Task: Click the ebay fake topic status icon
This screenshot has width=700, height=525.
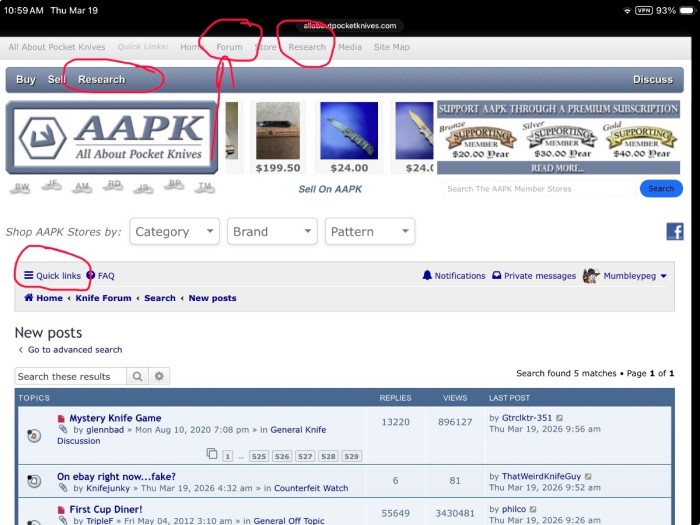Action: coord(34,481)
